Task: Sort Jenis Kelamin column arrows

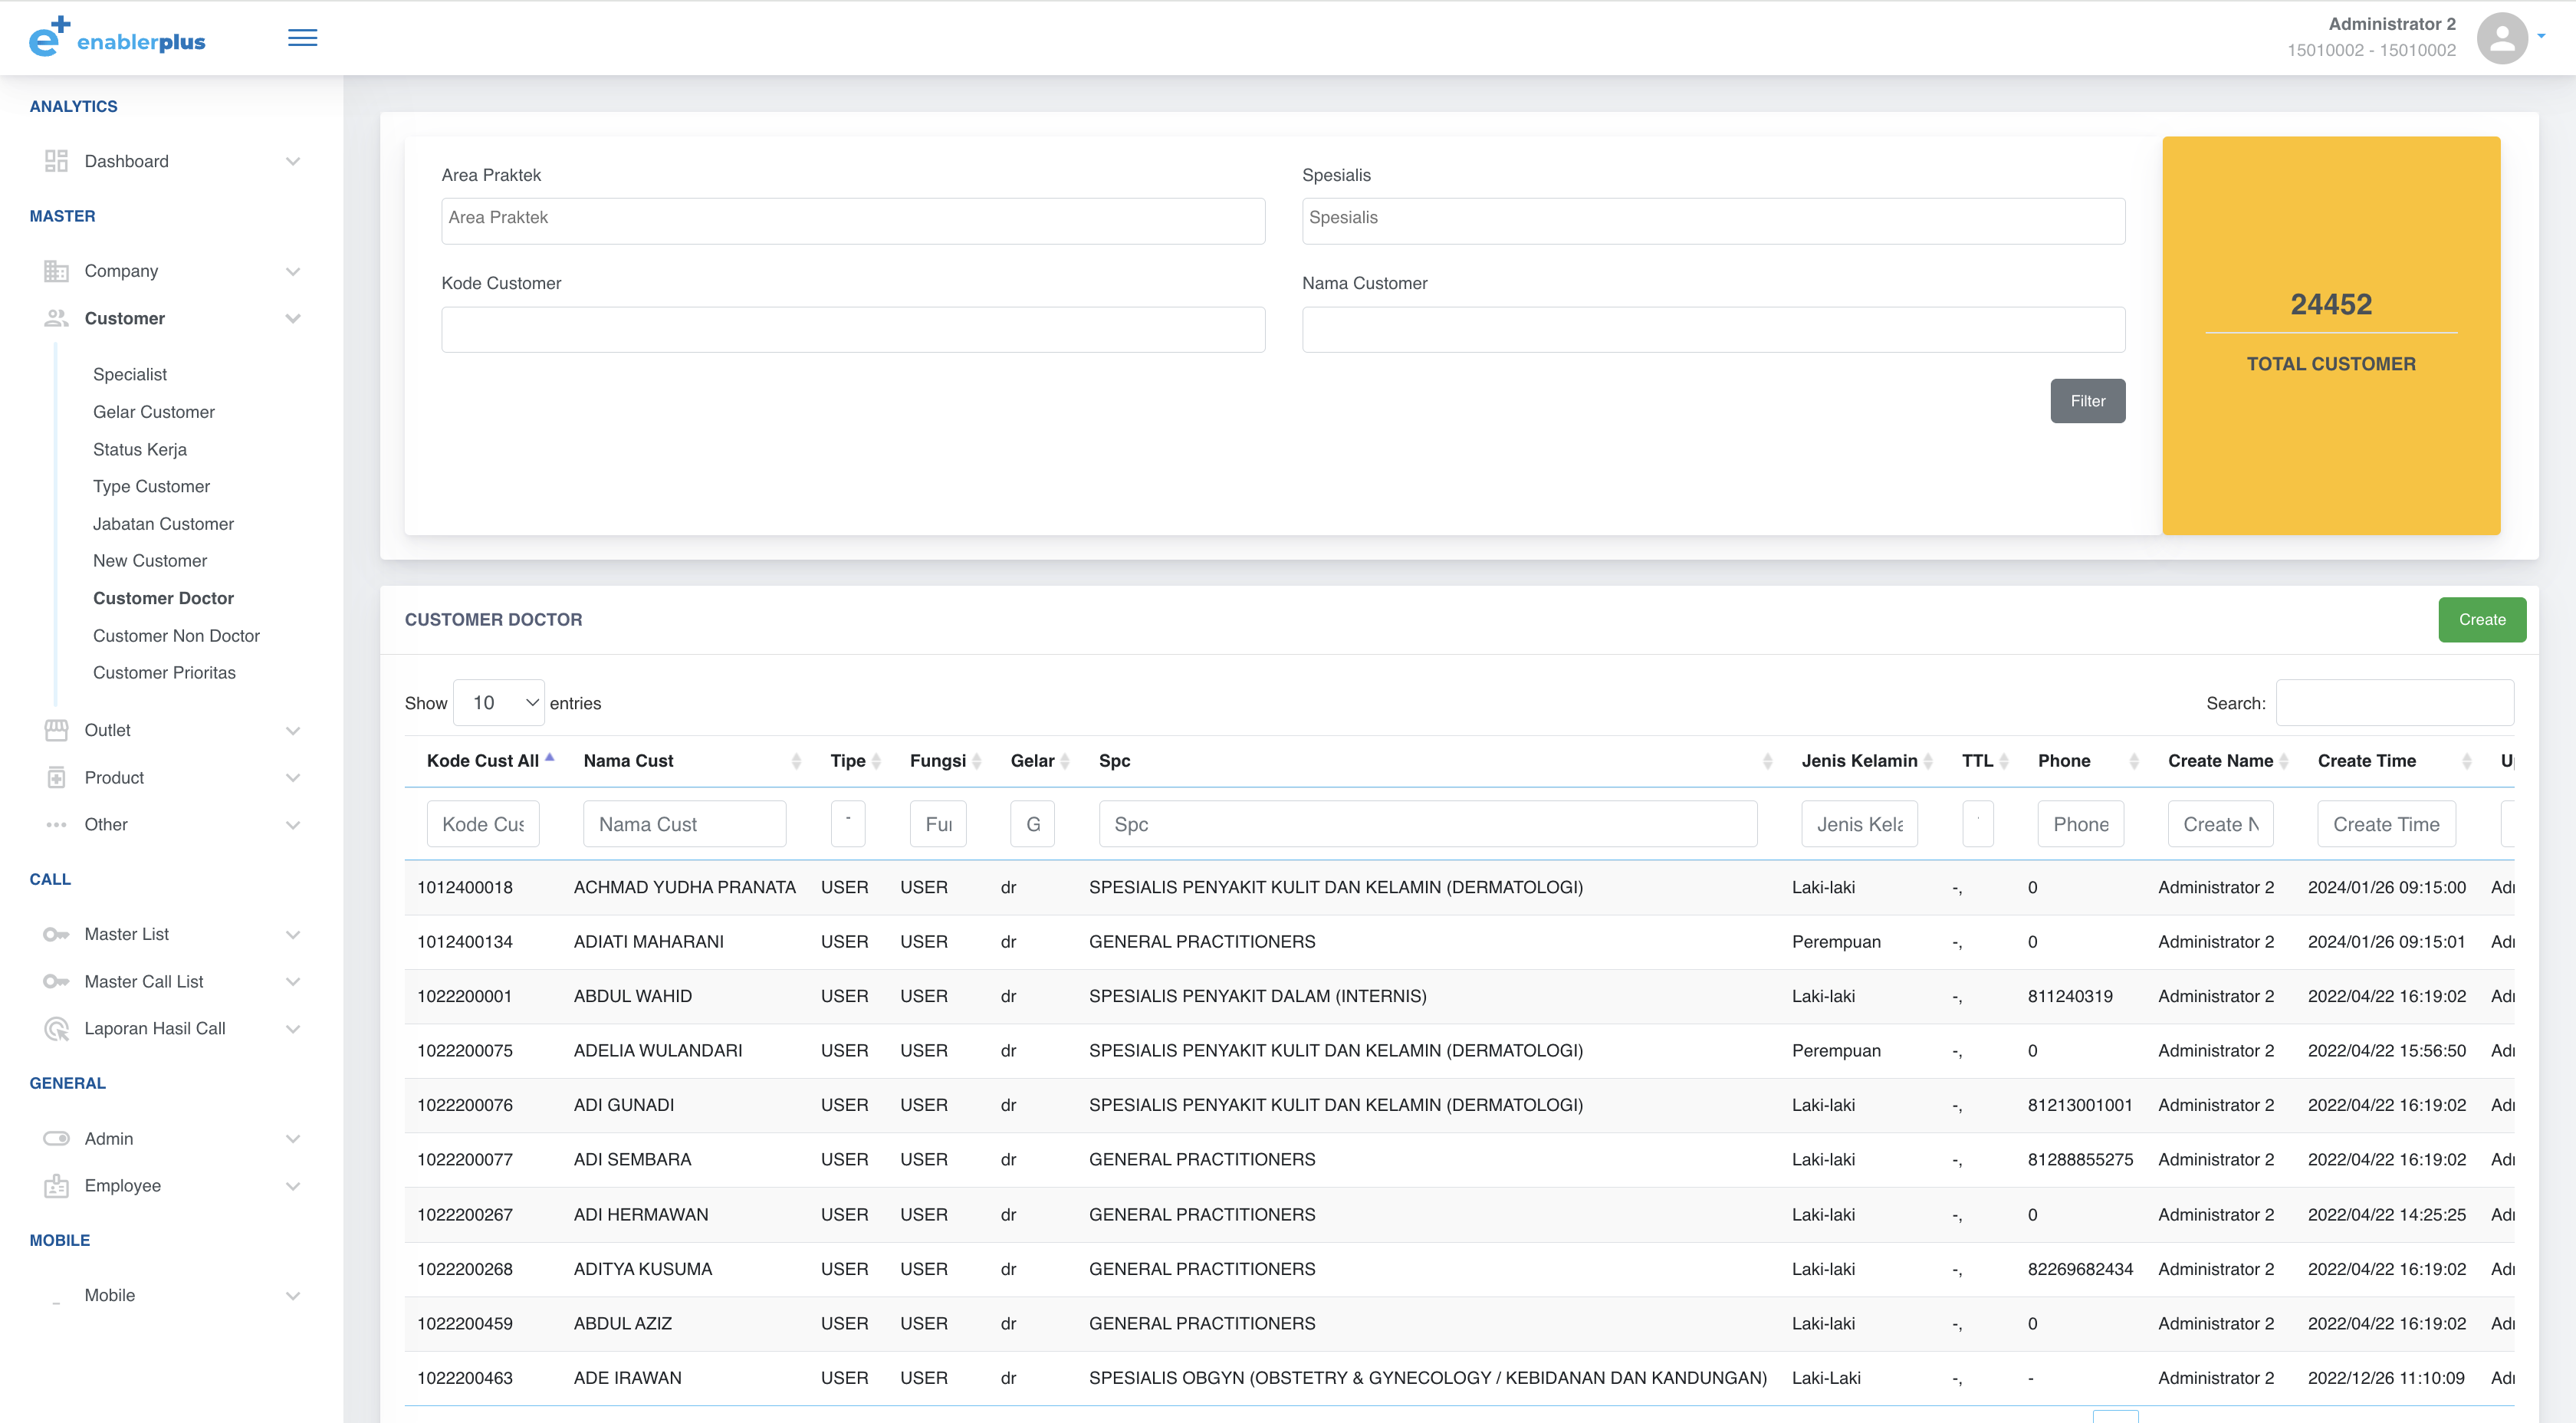Action: point(1928,761)
